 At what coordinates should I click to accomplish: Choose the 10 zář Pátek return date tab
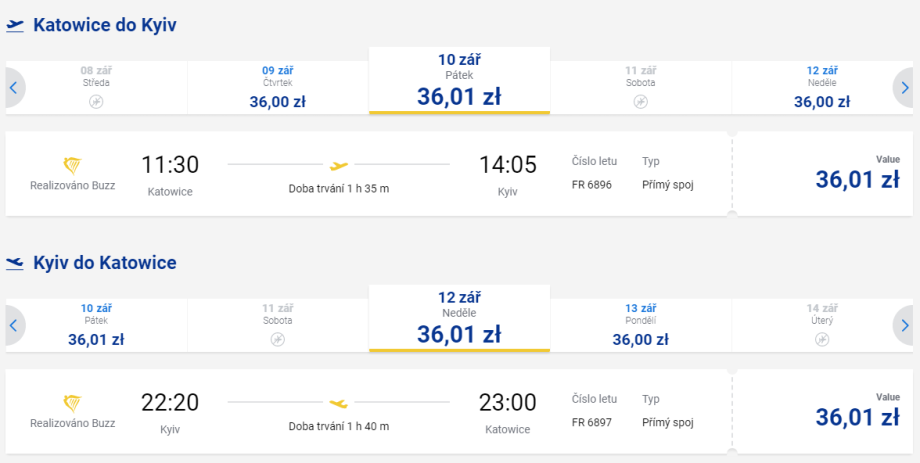click(96, 325)
